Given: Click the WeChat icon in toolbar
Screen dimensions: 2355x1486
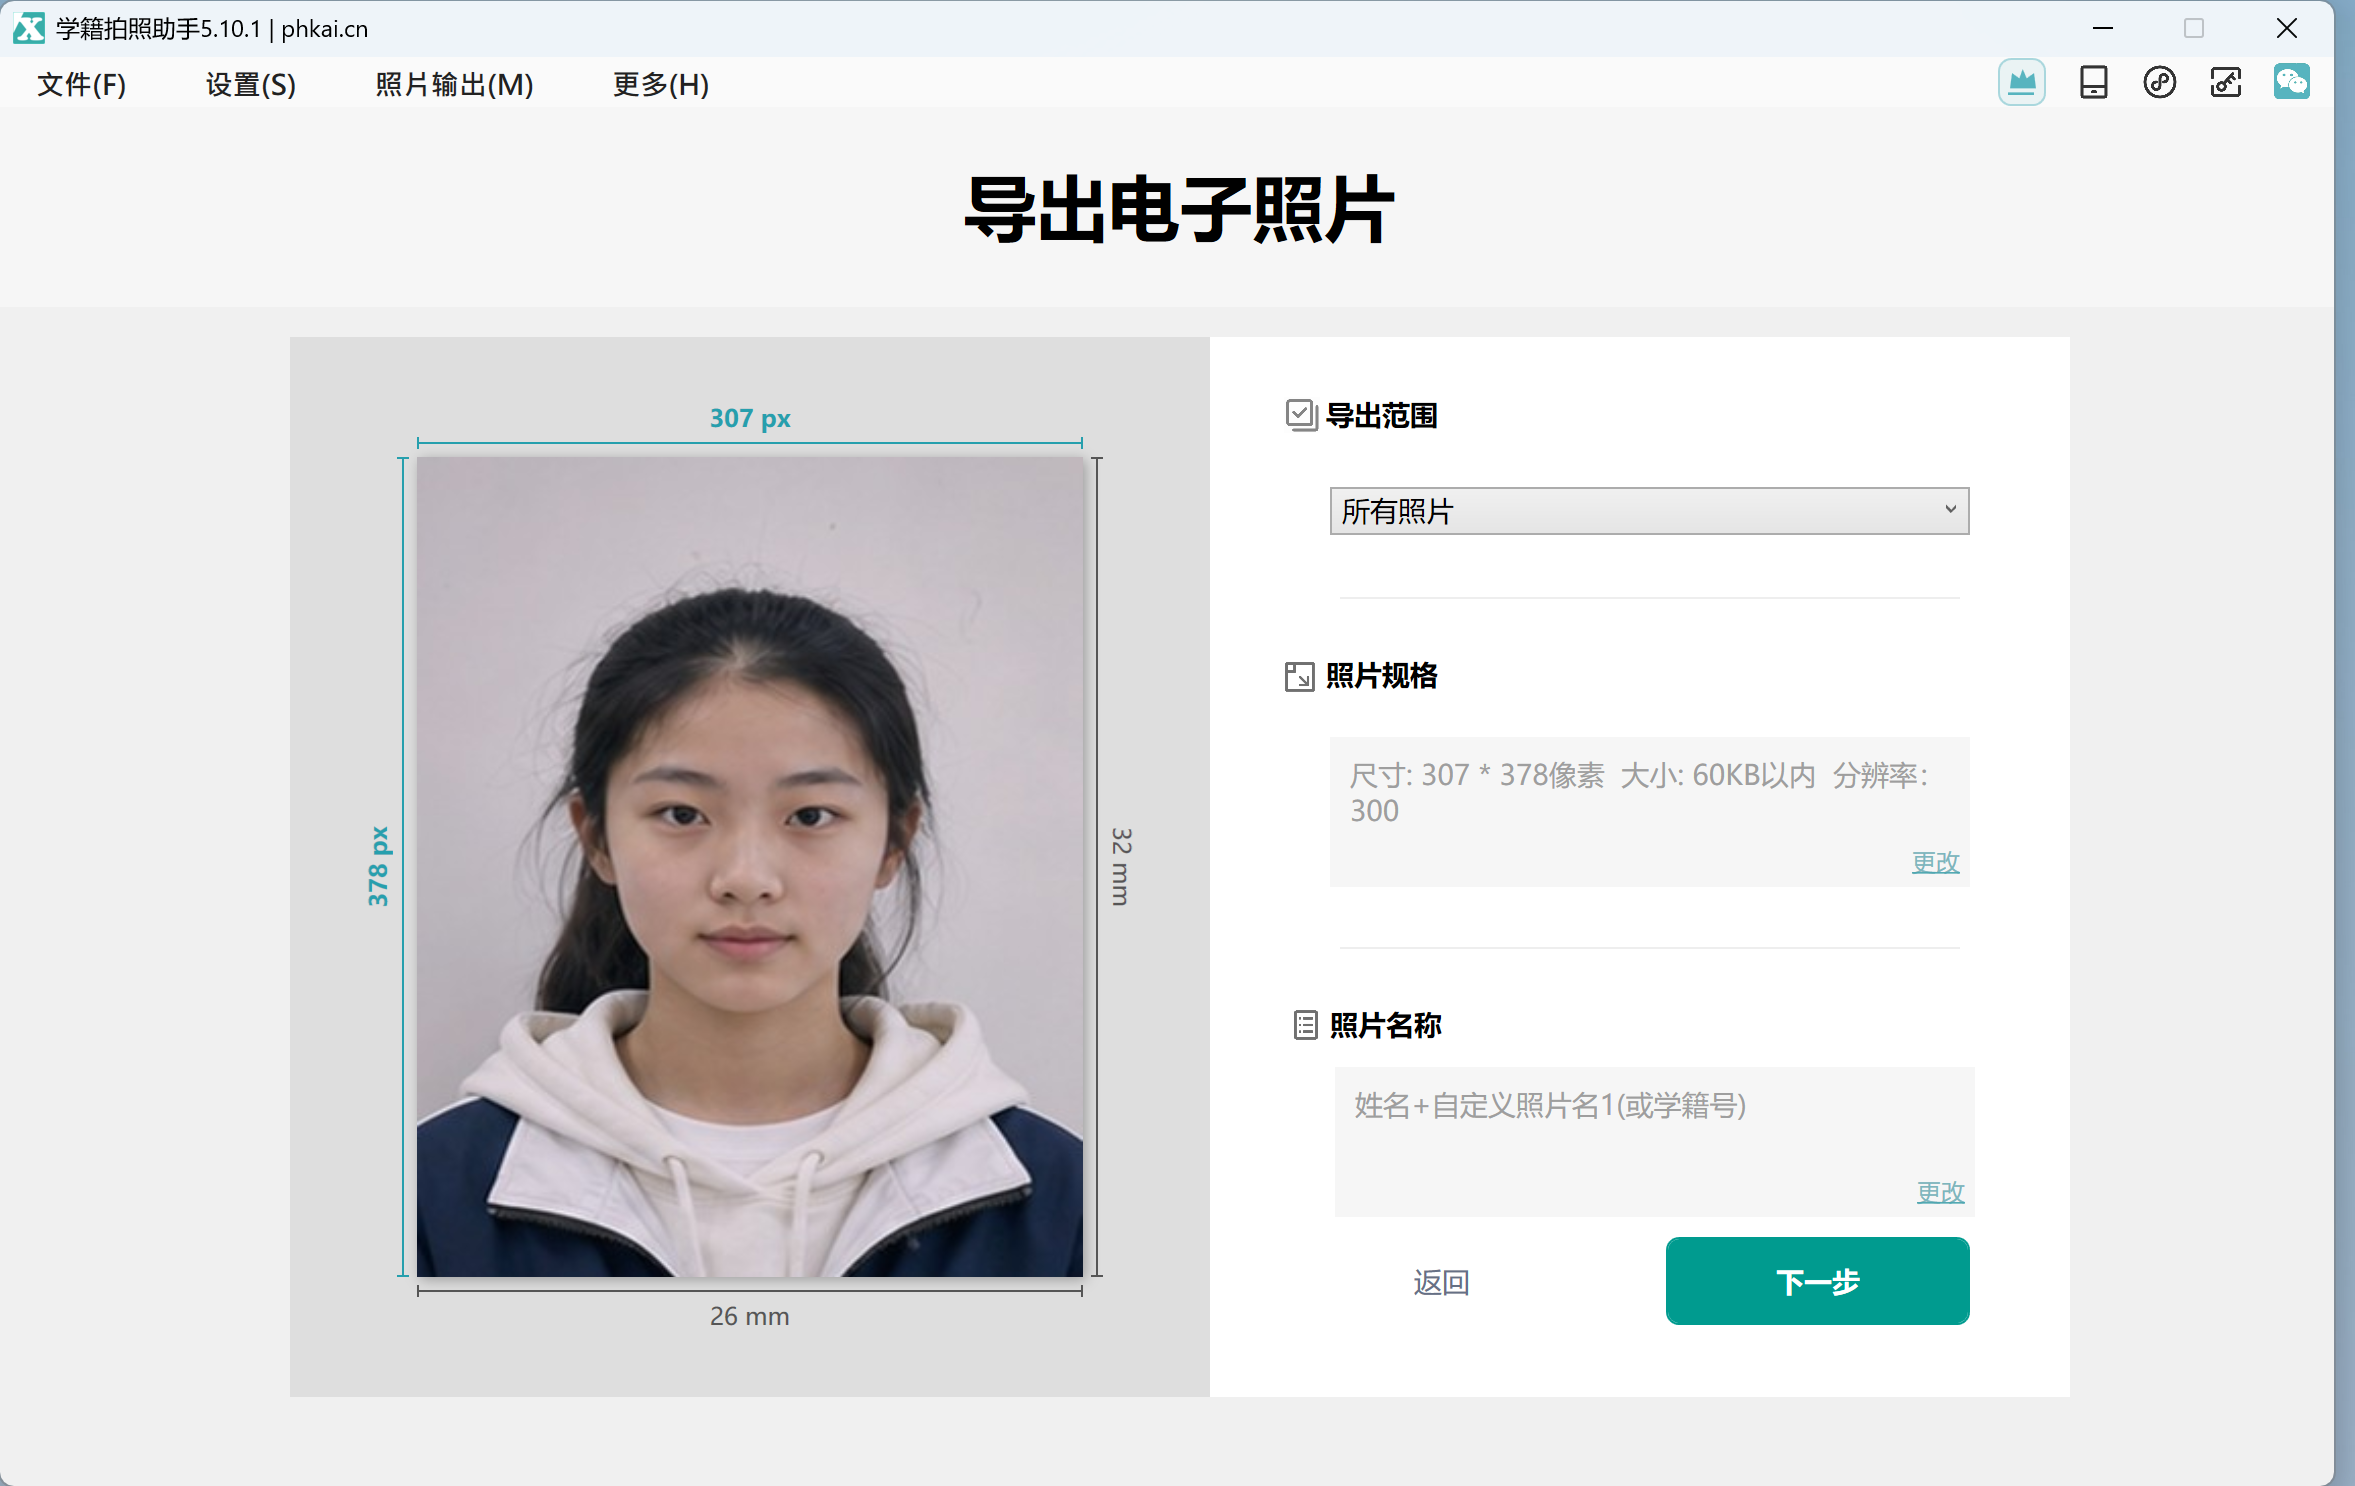Looking at the screenshot, I should 2291,82.
